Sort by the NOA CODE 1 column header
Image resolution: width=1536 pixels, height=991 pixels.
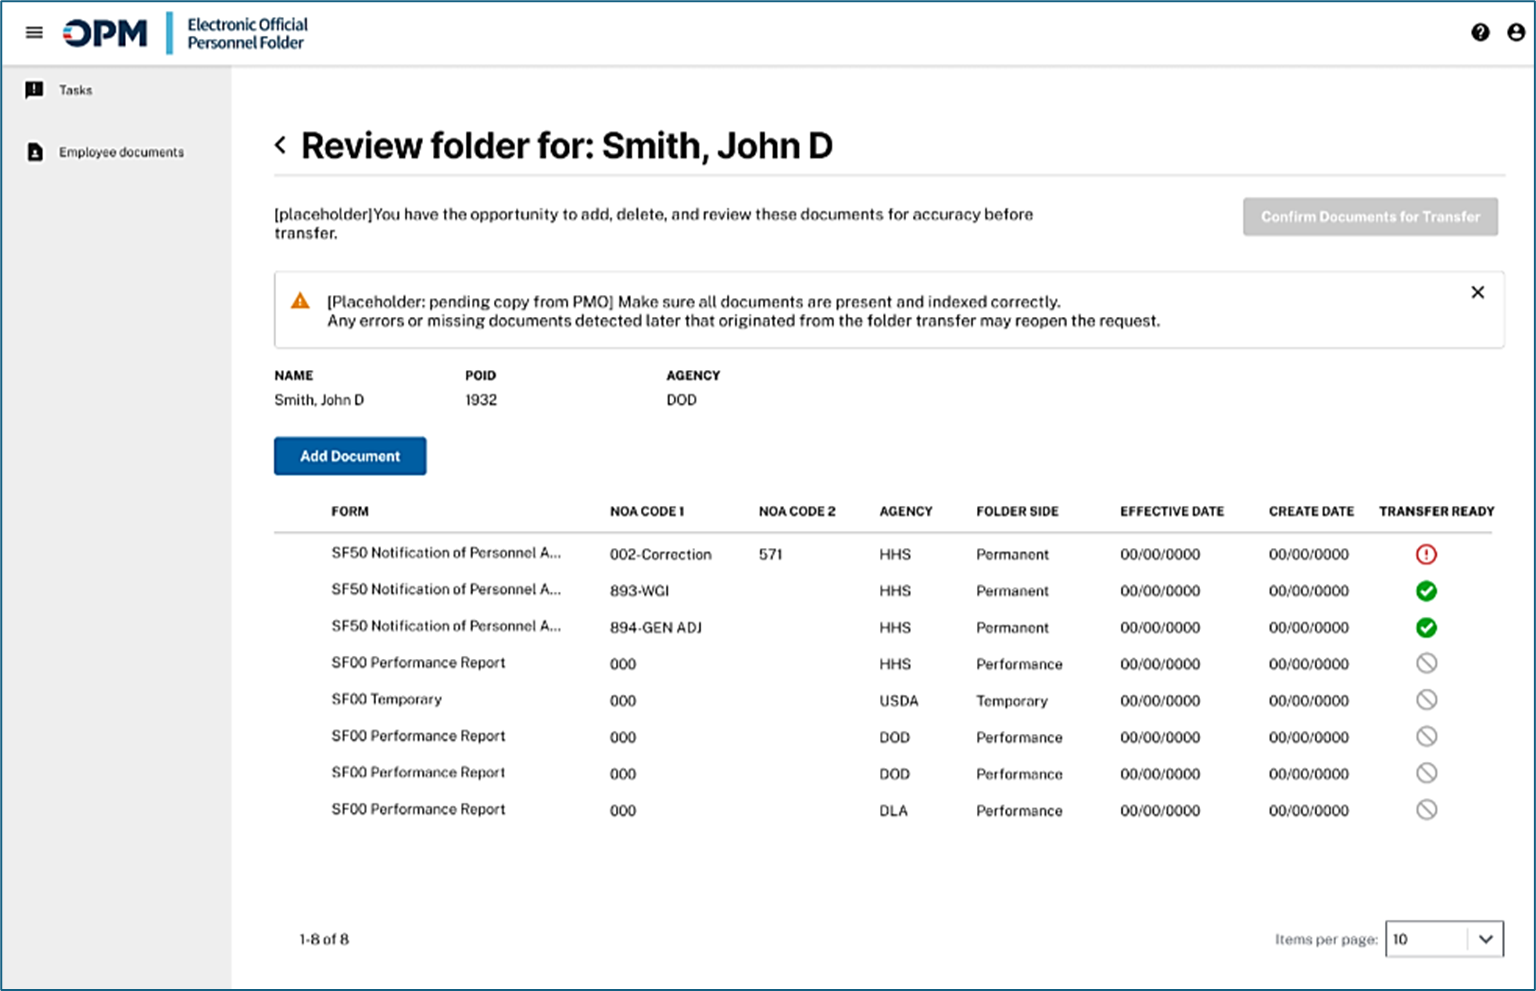(647, 511)
